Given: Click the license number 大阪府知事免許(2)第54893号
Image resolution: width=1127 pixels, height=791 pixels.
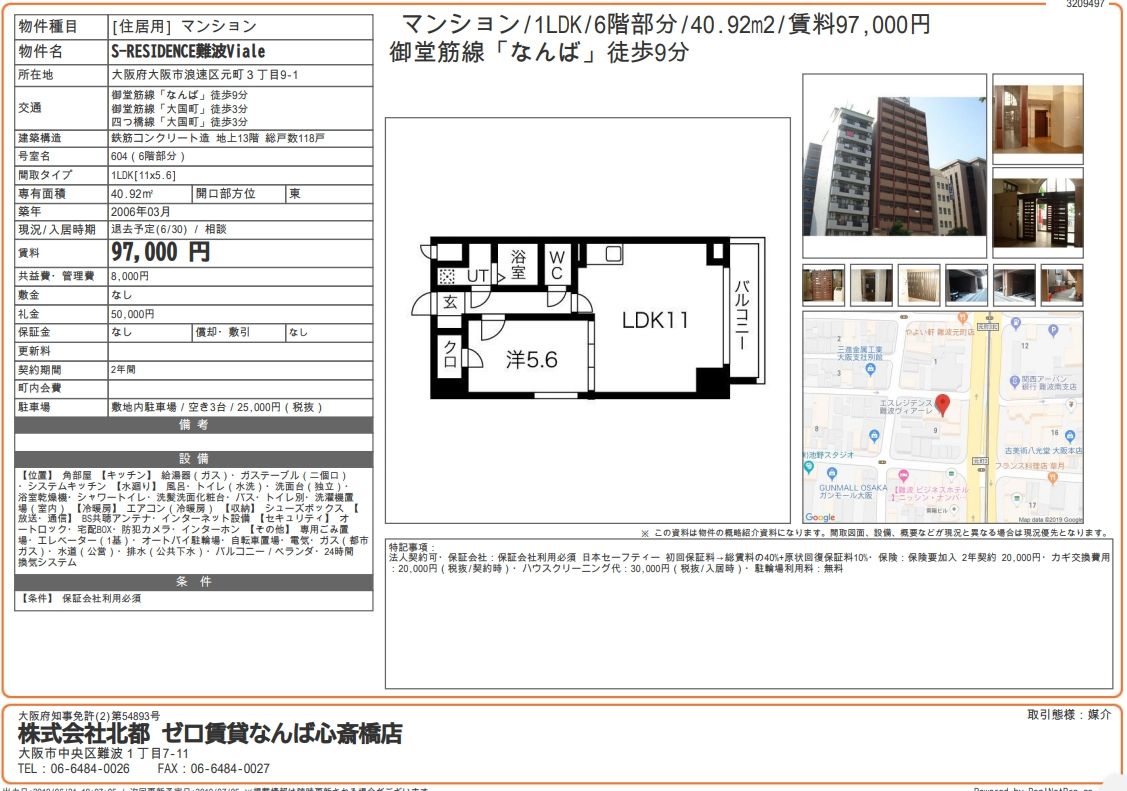Looking at the screenshot, I should coord(89,716).
